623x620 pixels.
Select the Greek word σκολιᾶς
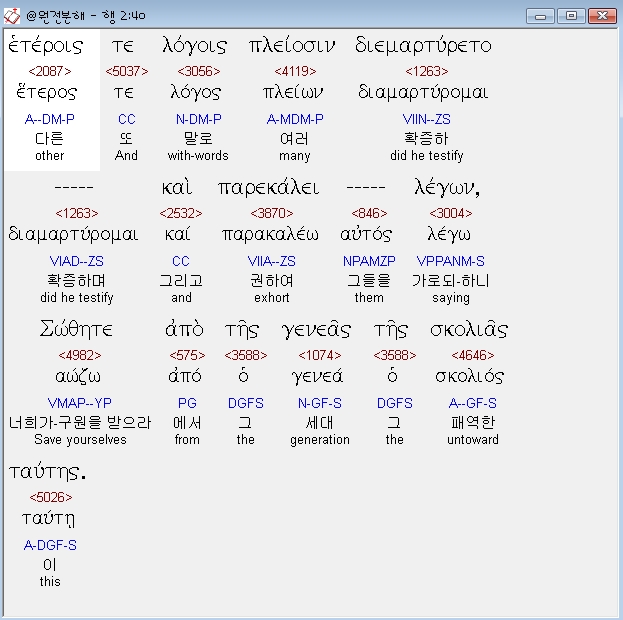pyautogui.click(x=469, y=329)
